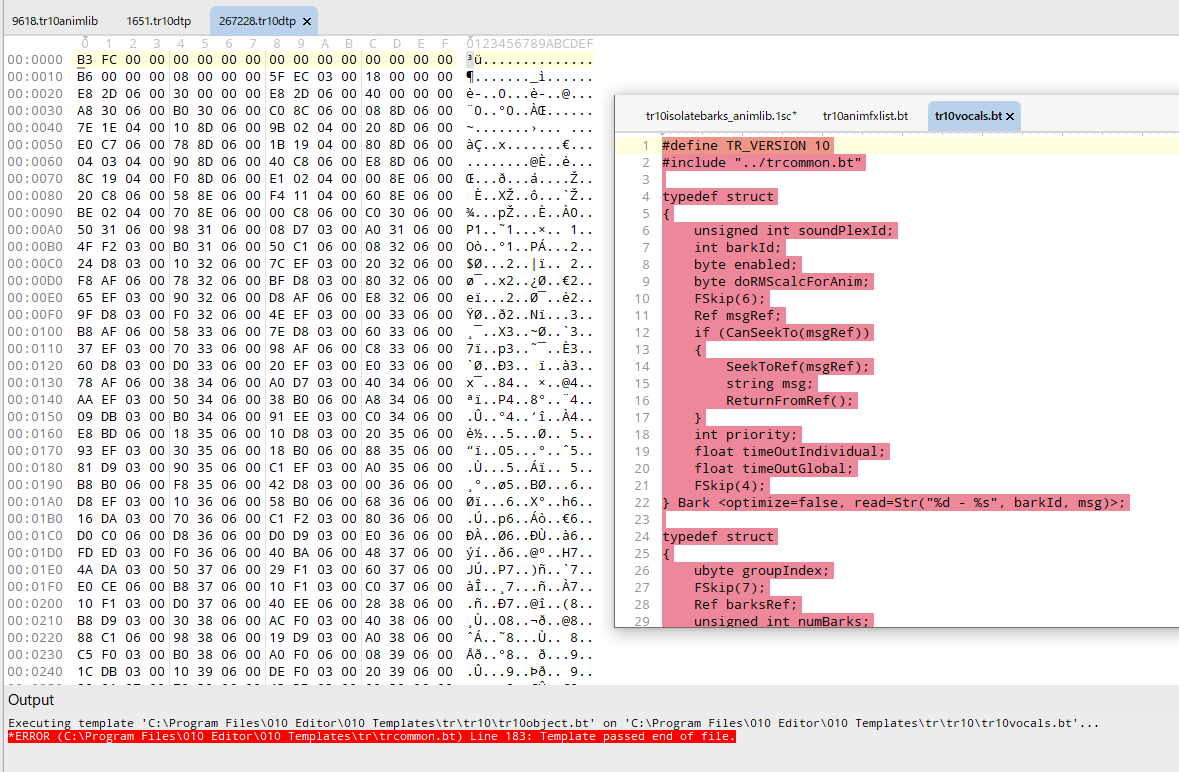Click the #include "../trcommon.bt" line
Viewport: 1179px width, 772px height.
[763, 162]
